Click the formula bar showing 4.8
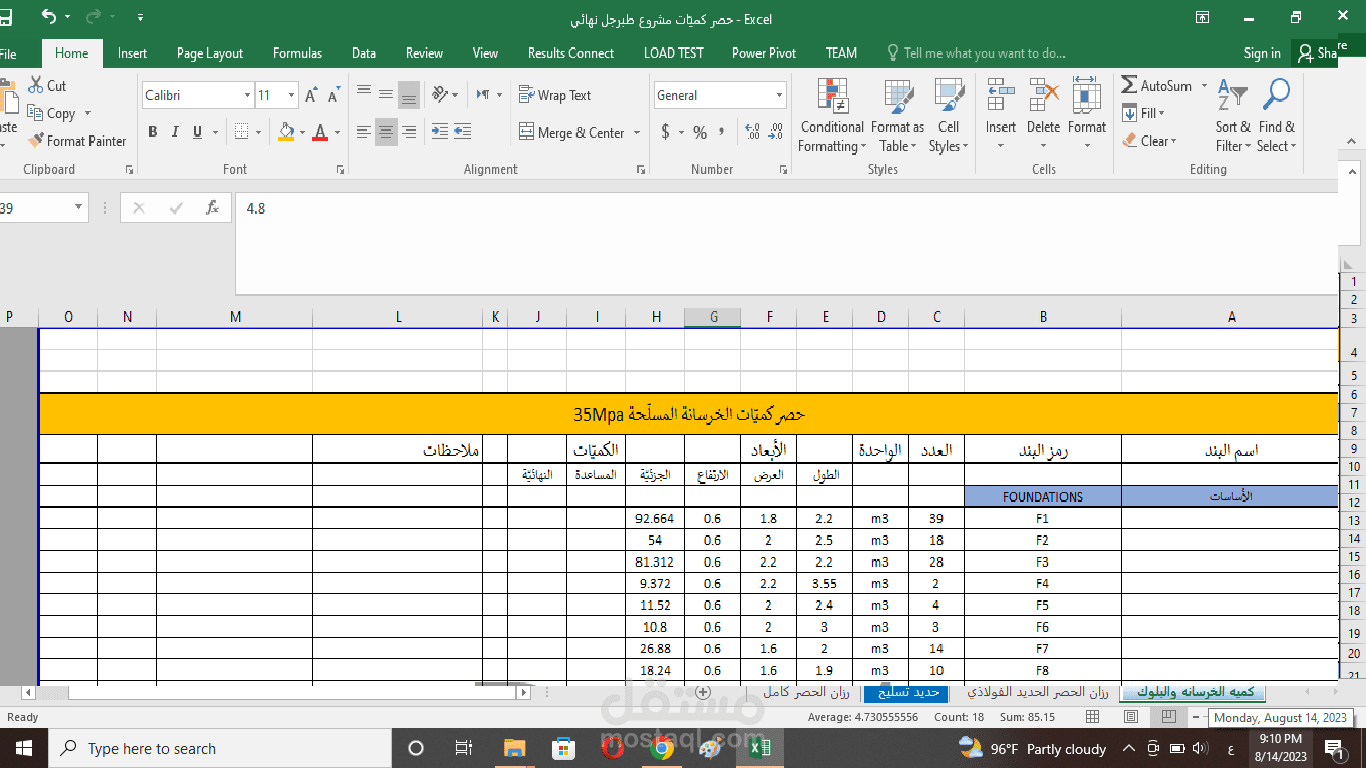The width and height of the screenshot is (1366, 768). tap(786, 243)
